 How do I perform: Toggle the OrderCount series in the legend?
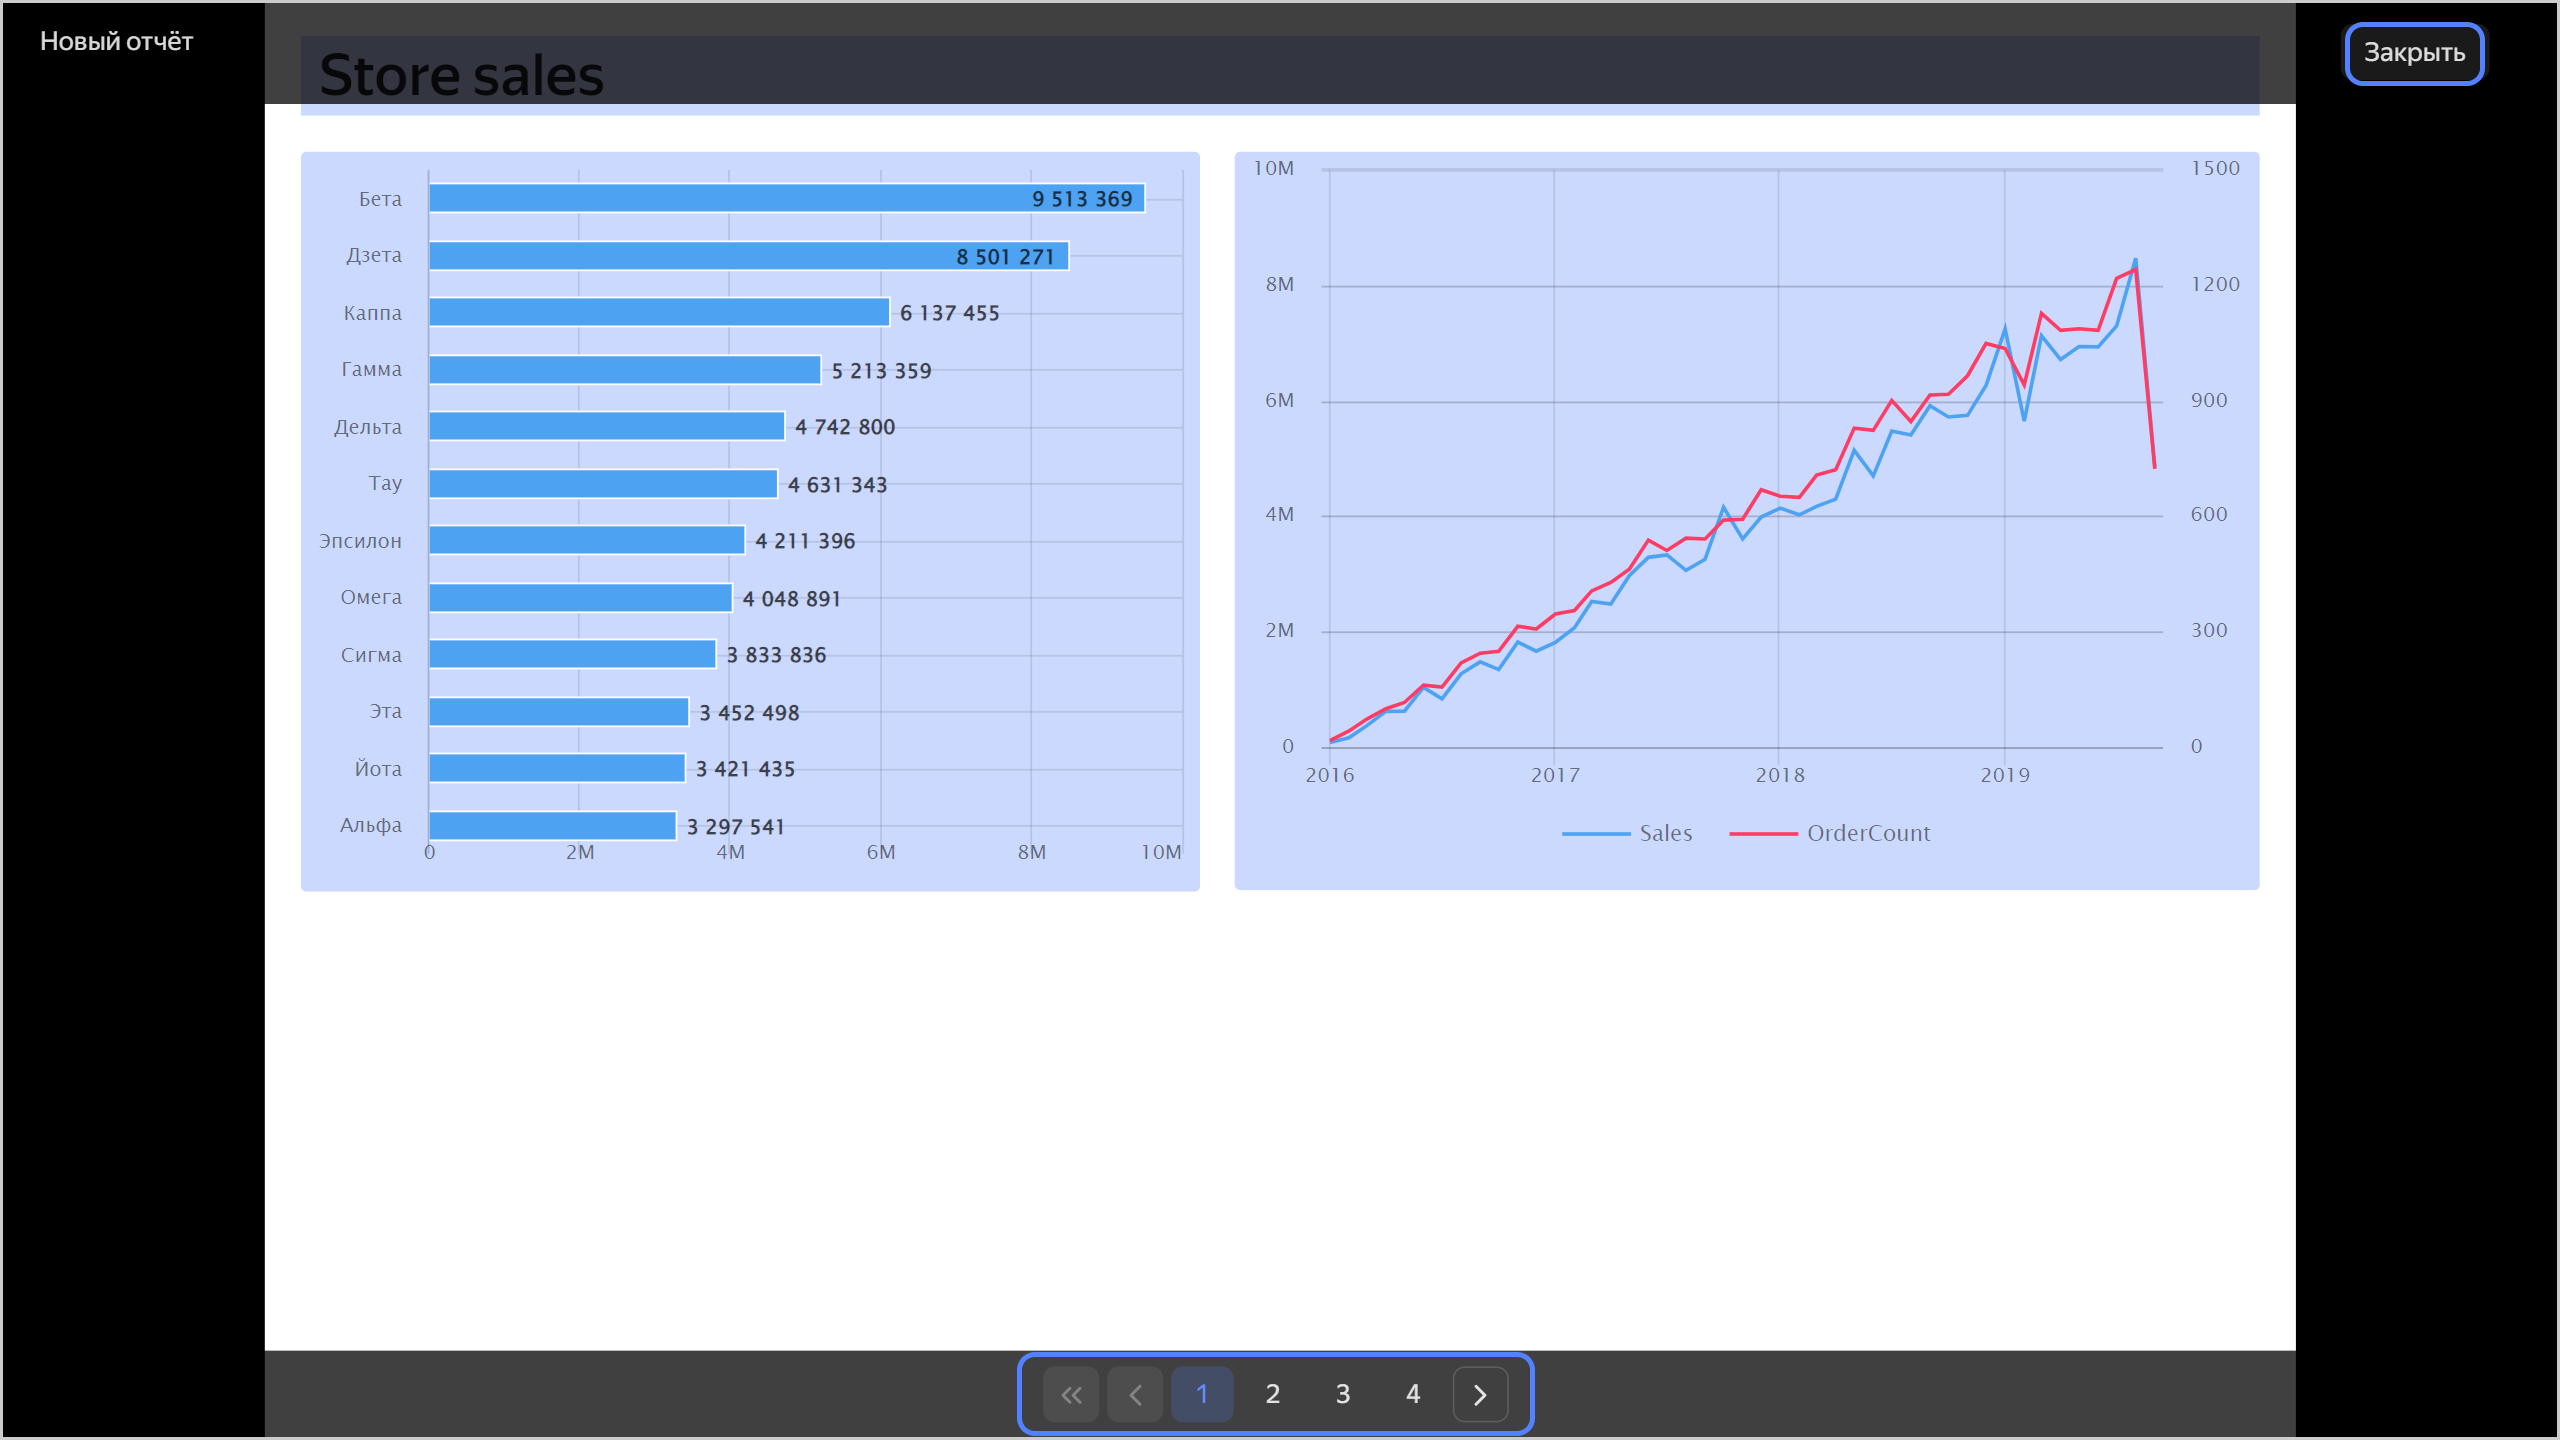(x=1868, y=833)
